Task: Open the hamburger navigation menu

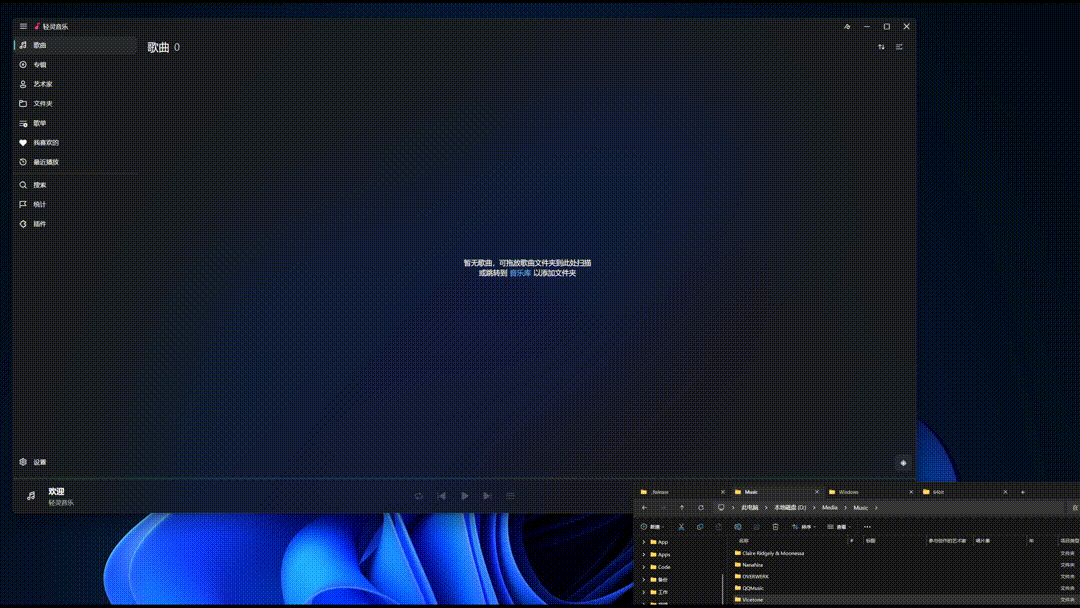Action: pyautogui.click(x=23, y=26)
